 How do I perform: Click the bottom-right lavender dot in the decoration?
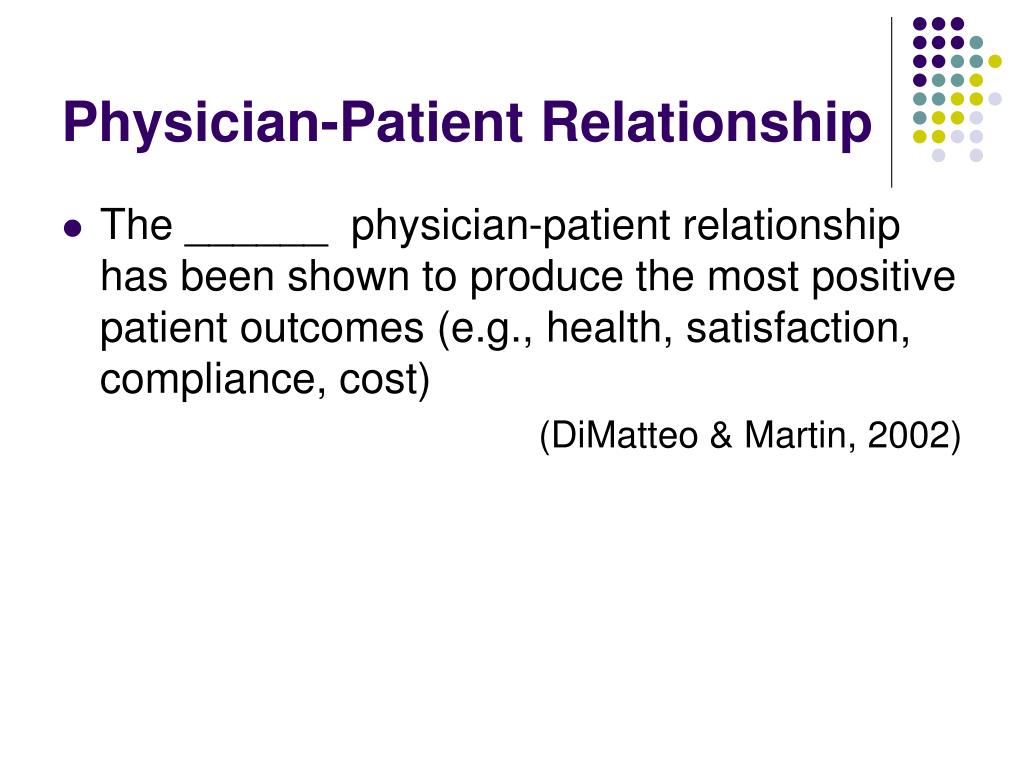(976, 155)
